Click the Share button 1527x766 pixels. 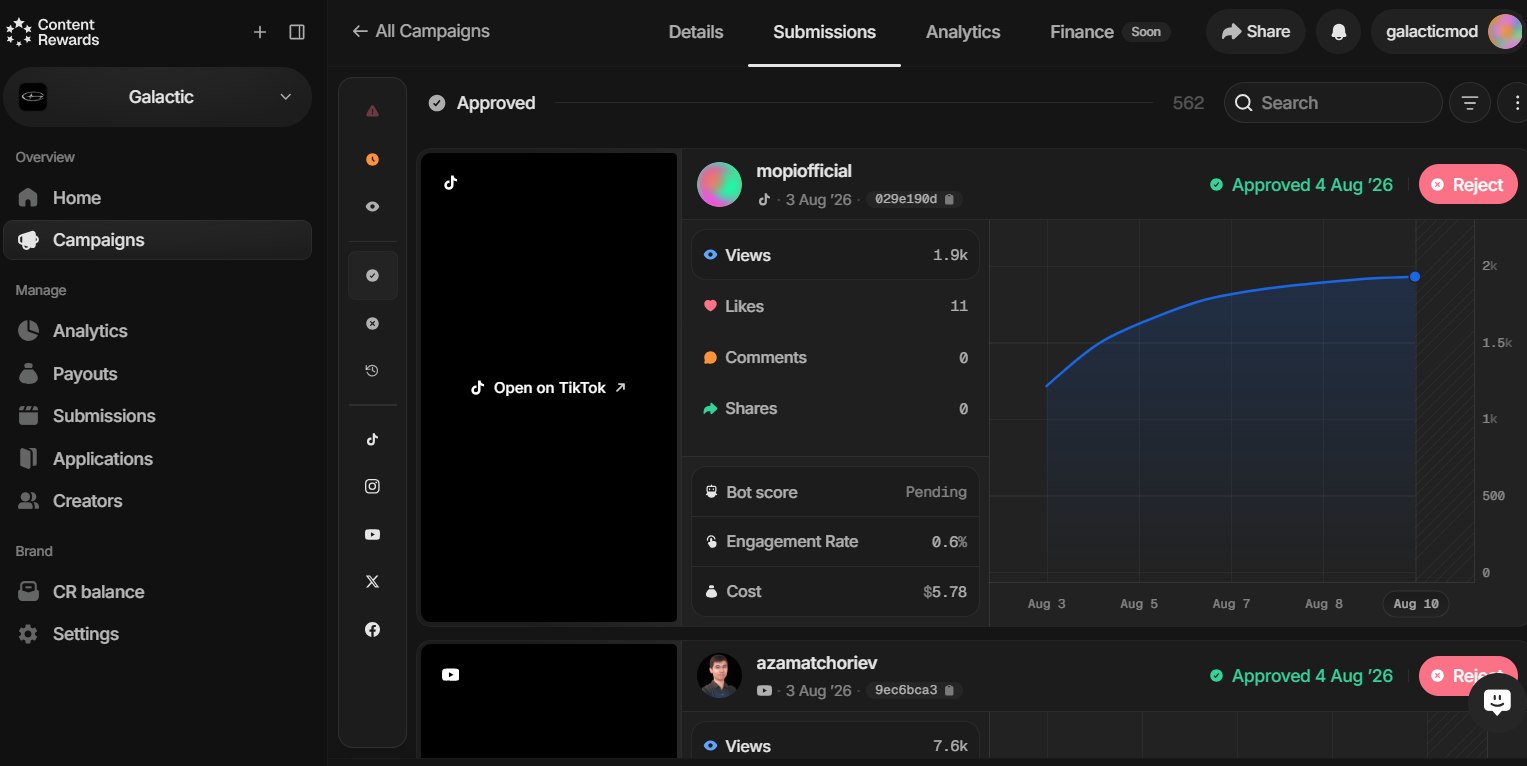1256,32
